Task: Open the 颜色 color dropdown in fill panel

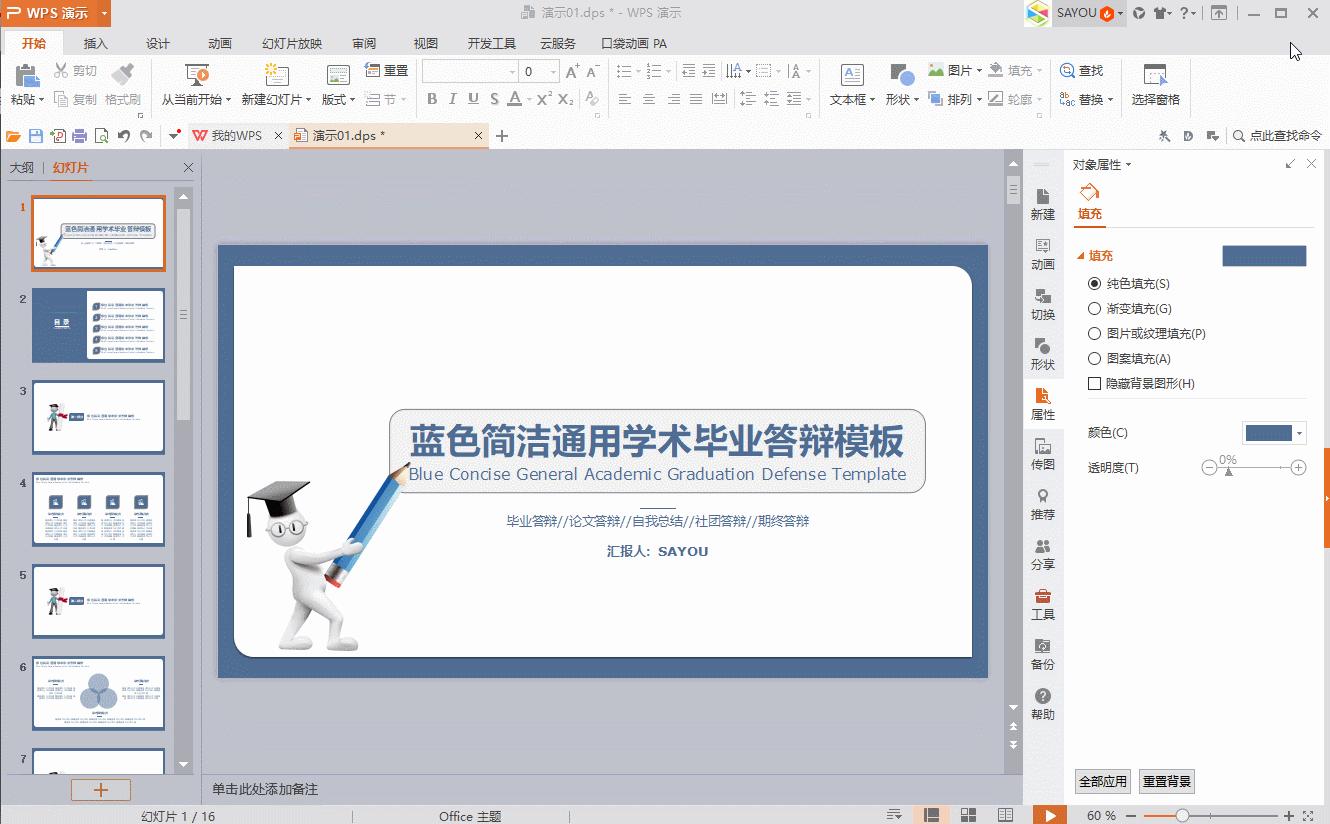Action: coord(1272,432)
